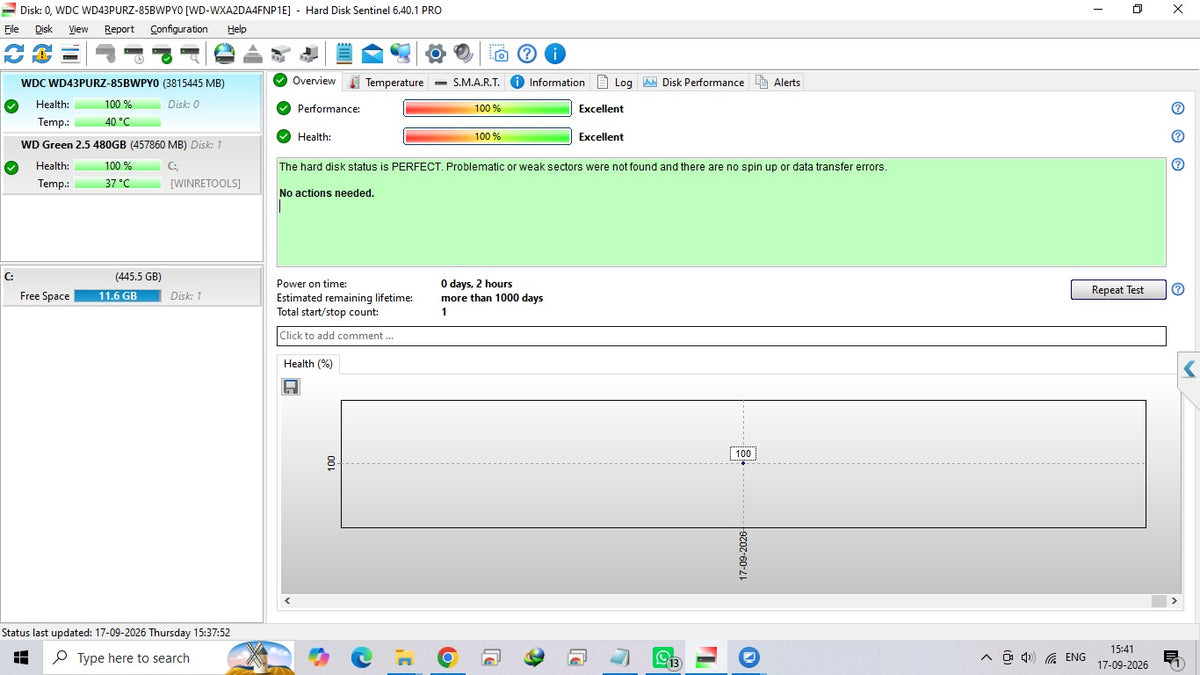Viewport: 1200px width, 675px height.
Task: Click second network disk toolbar icon
Action: [310, 53]
